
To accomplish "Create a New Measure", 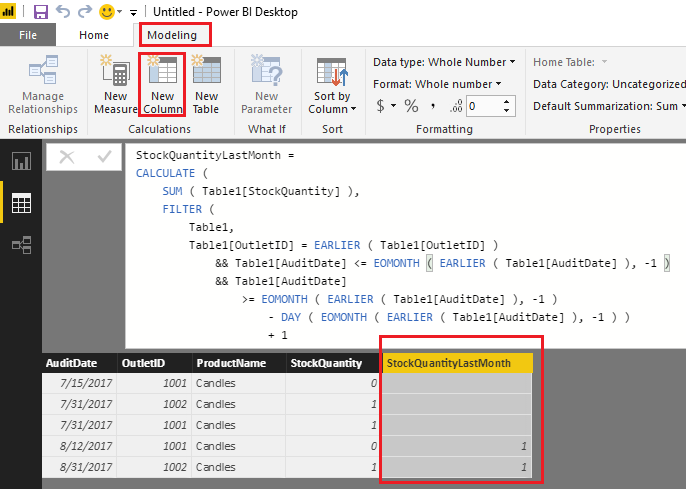I will coord(116,84).
